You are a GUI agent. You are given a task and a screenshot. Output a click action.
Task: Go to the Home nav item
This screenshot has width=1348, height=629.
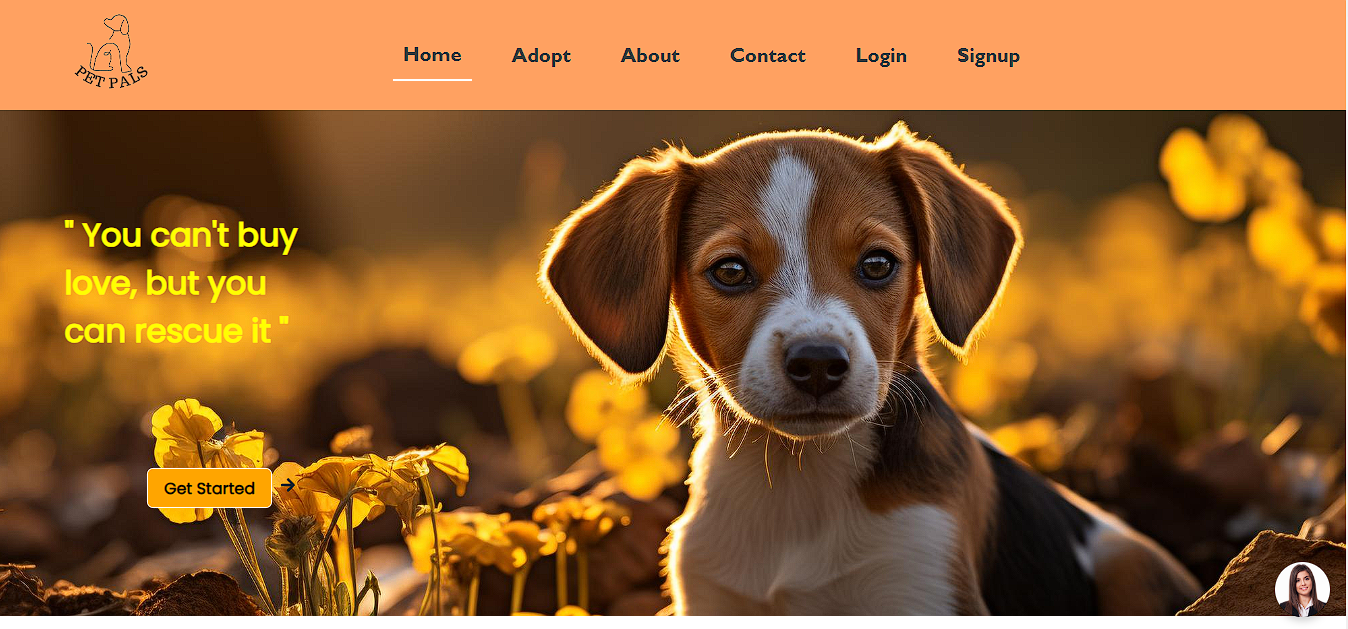(x=432, y=55)
